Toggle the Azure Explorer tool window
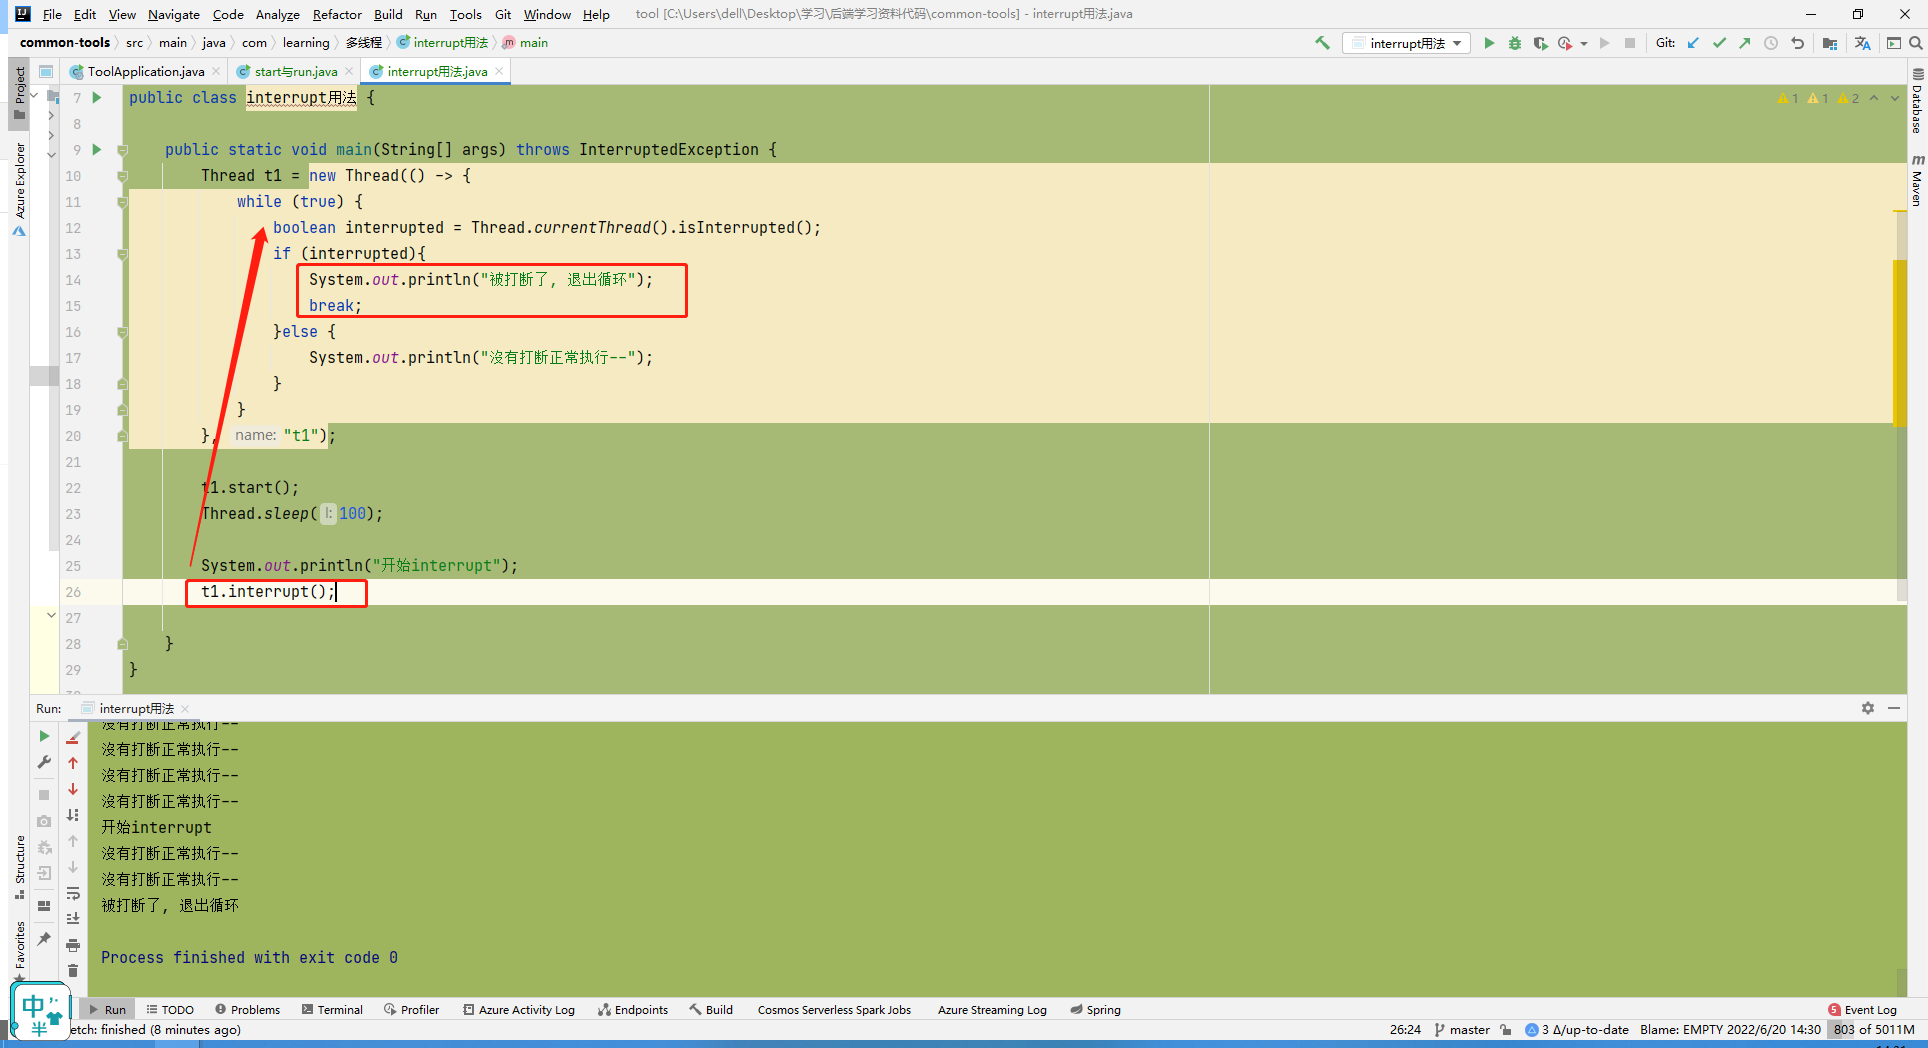The image size is (1928, 1048). coord(19,188)
